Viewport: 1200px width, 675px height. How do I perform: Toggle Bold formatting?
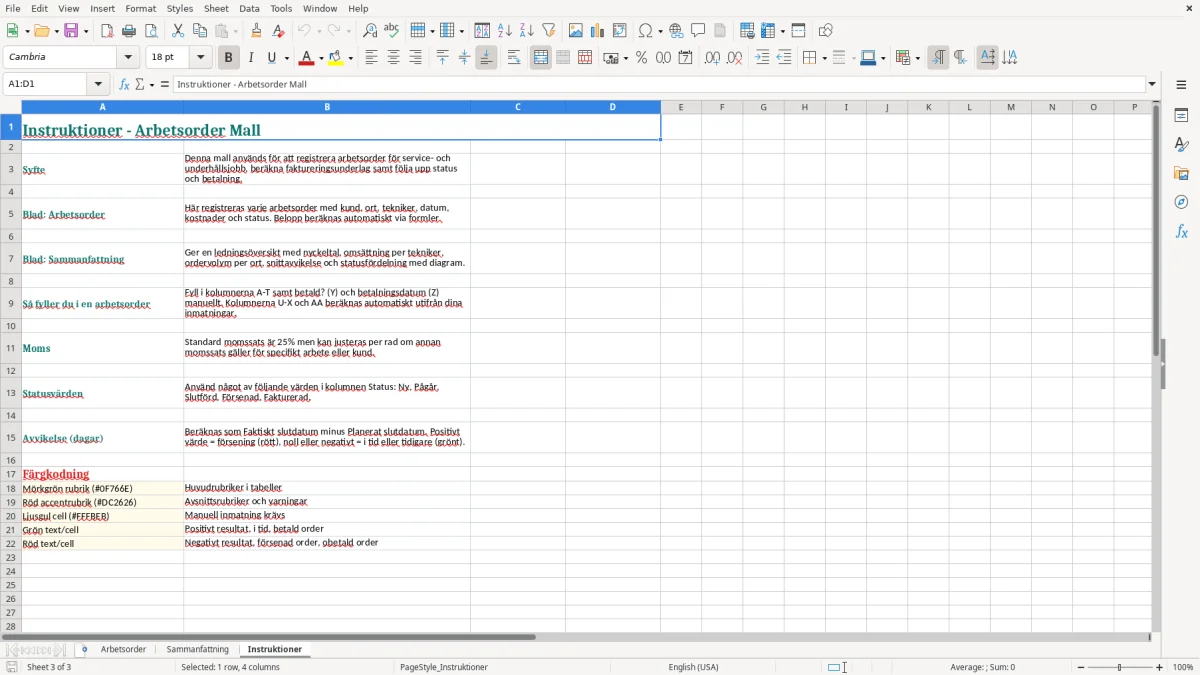coord(228,58)
